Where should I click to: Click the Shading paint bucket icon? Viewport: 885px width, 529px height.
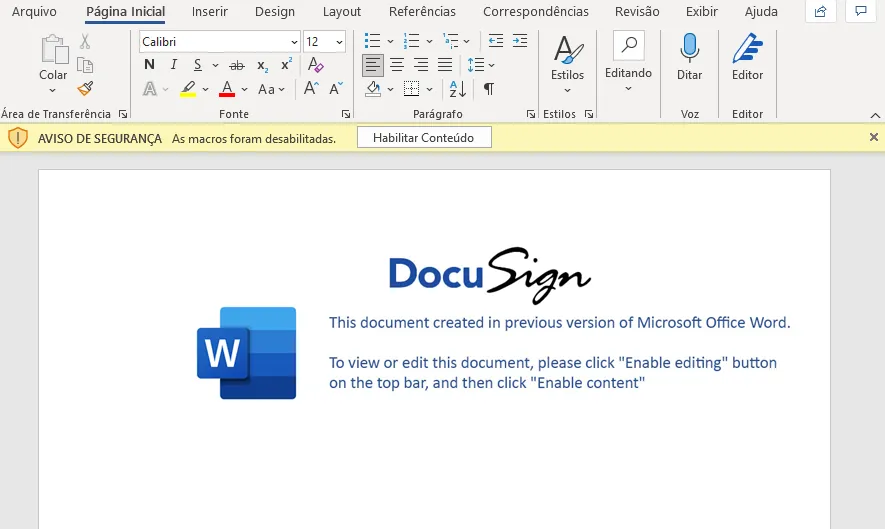[x=373, y=89]
